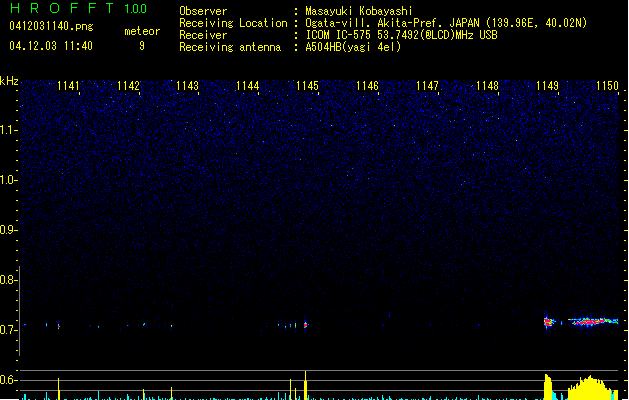Viewport: 629px width, 400px height.
Task: Click the 0.6 kHz frequency label
Action: (8, 380)
